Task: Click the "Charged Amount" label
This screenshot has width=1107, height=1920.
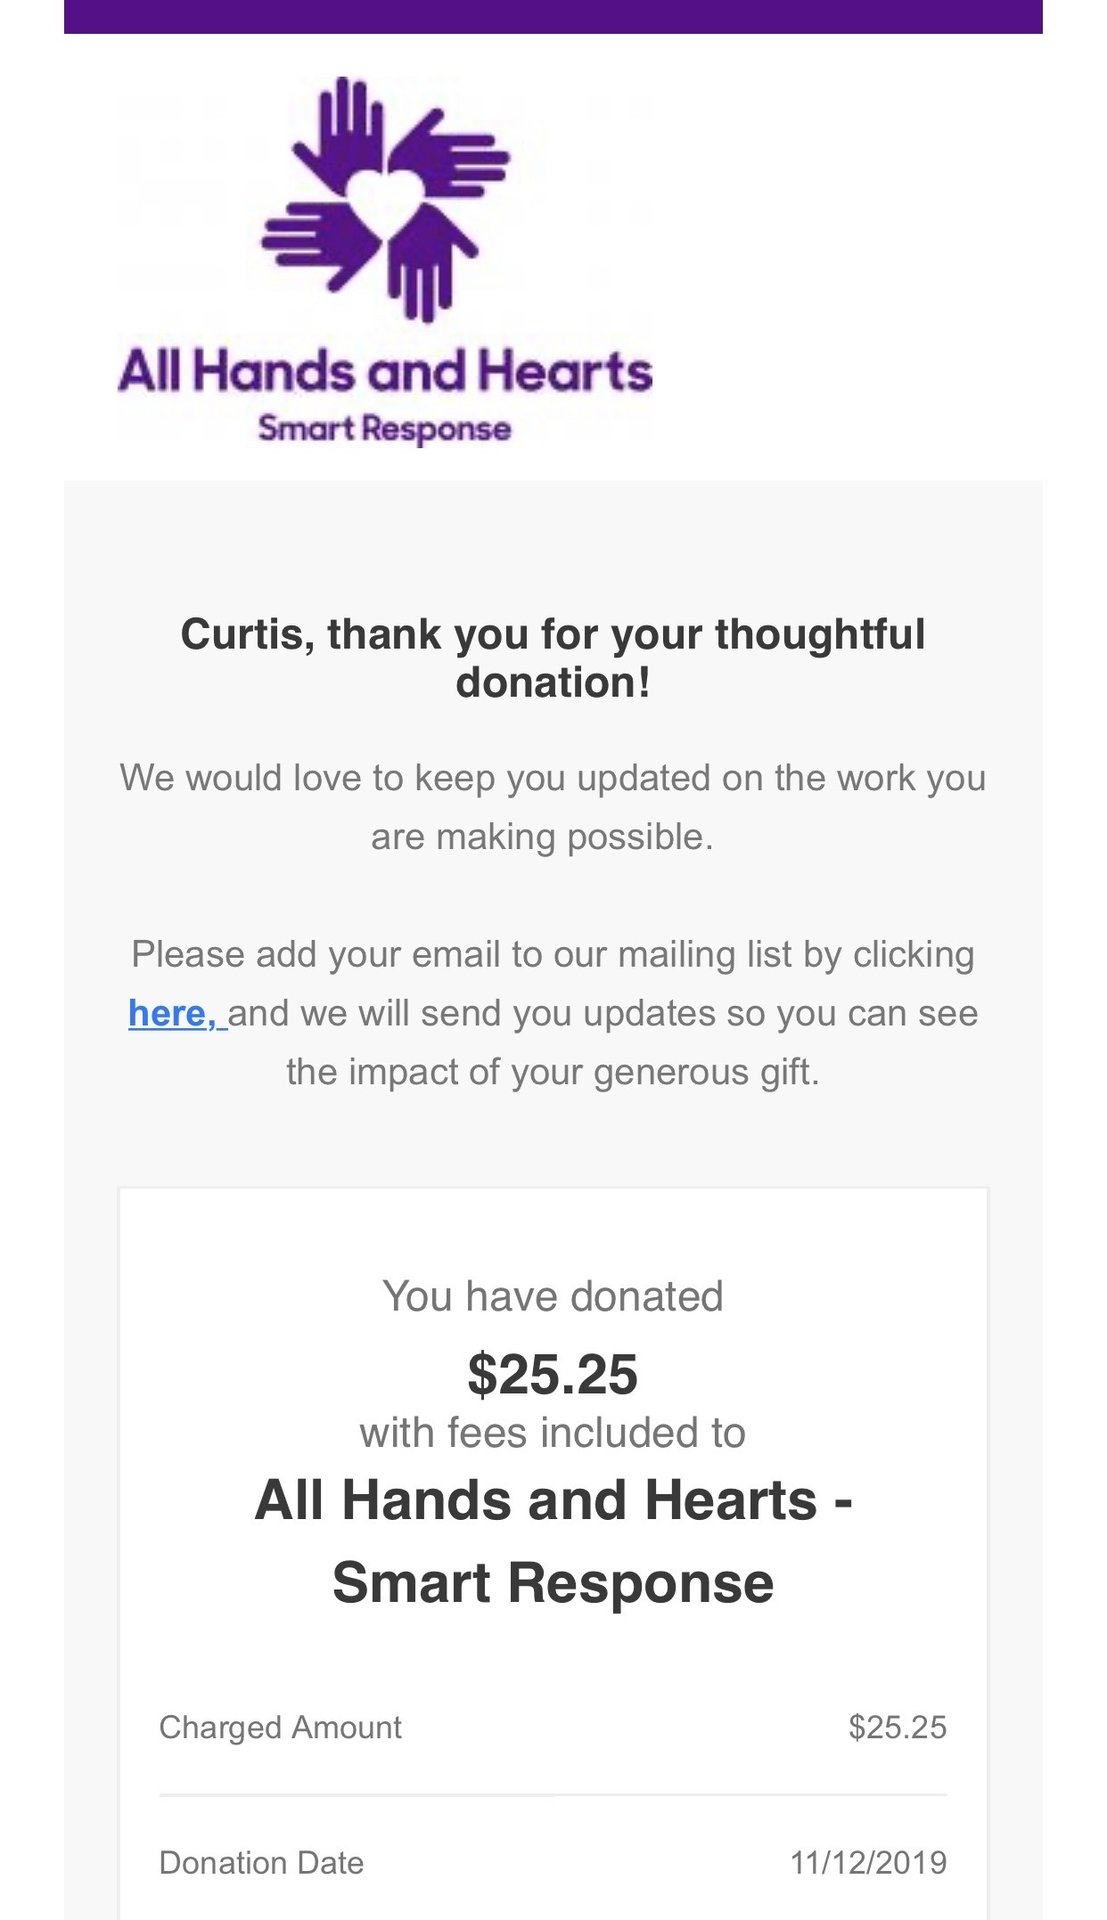Action: pyautogui.click(x=280, y=1727)
